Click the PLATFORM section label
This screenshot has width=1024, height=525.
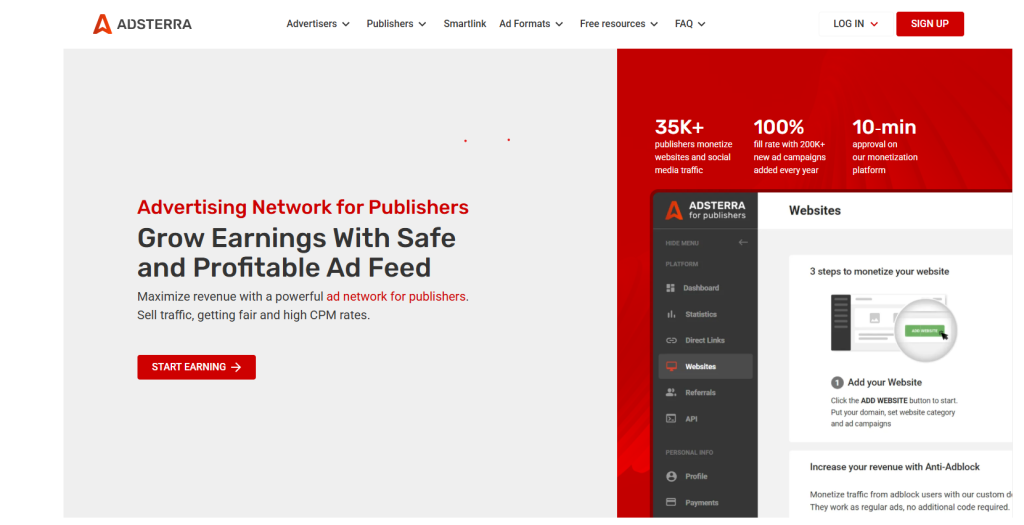(x=682, y=264)
